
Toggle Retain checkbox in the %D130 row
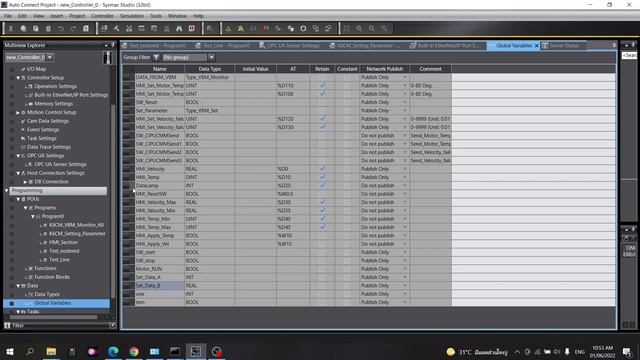click(322, 127)
